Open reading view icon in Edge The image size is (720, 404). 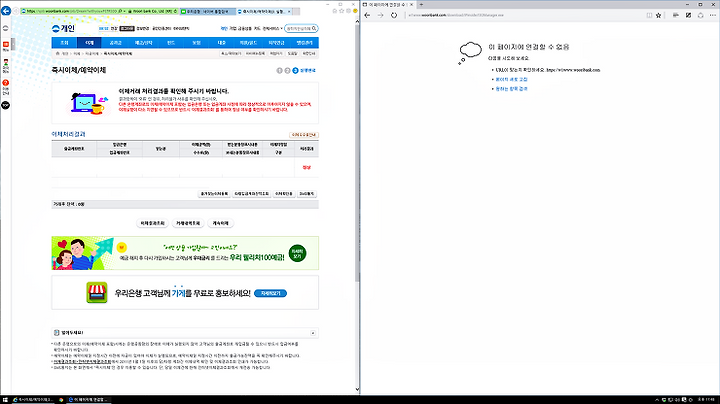(649, 15)
